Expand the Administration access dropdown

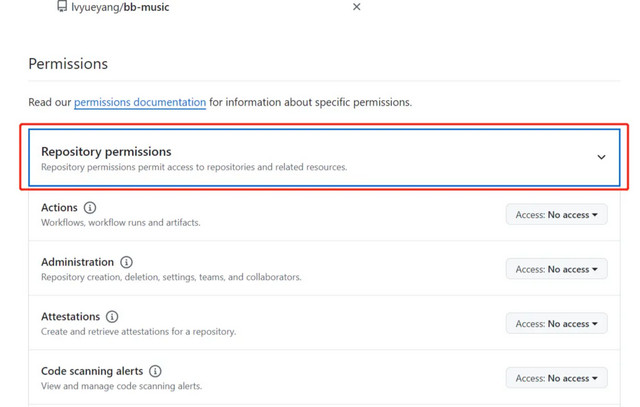tap(556, 269)
